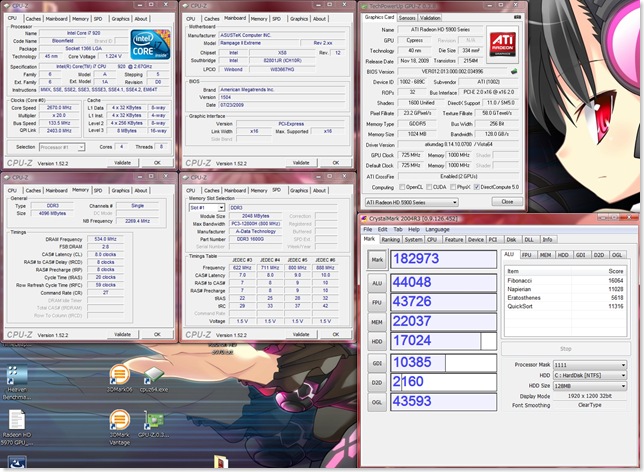The width and height of the screenshot is (644, 472).
Task: Click the Mark total score button
Action: [x=375, y=259]
